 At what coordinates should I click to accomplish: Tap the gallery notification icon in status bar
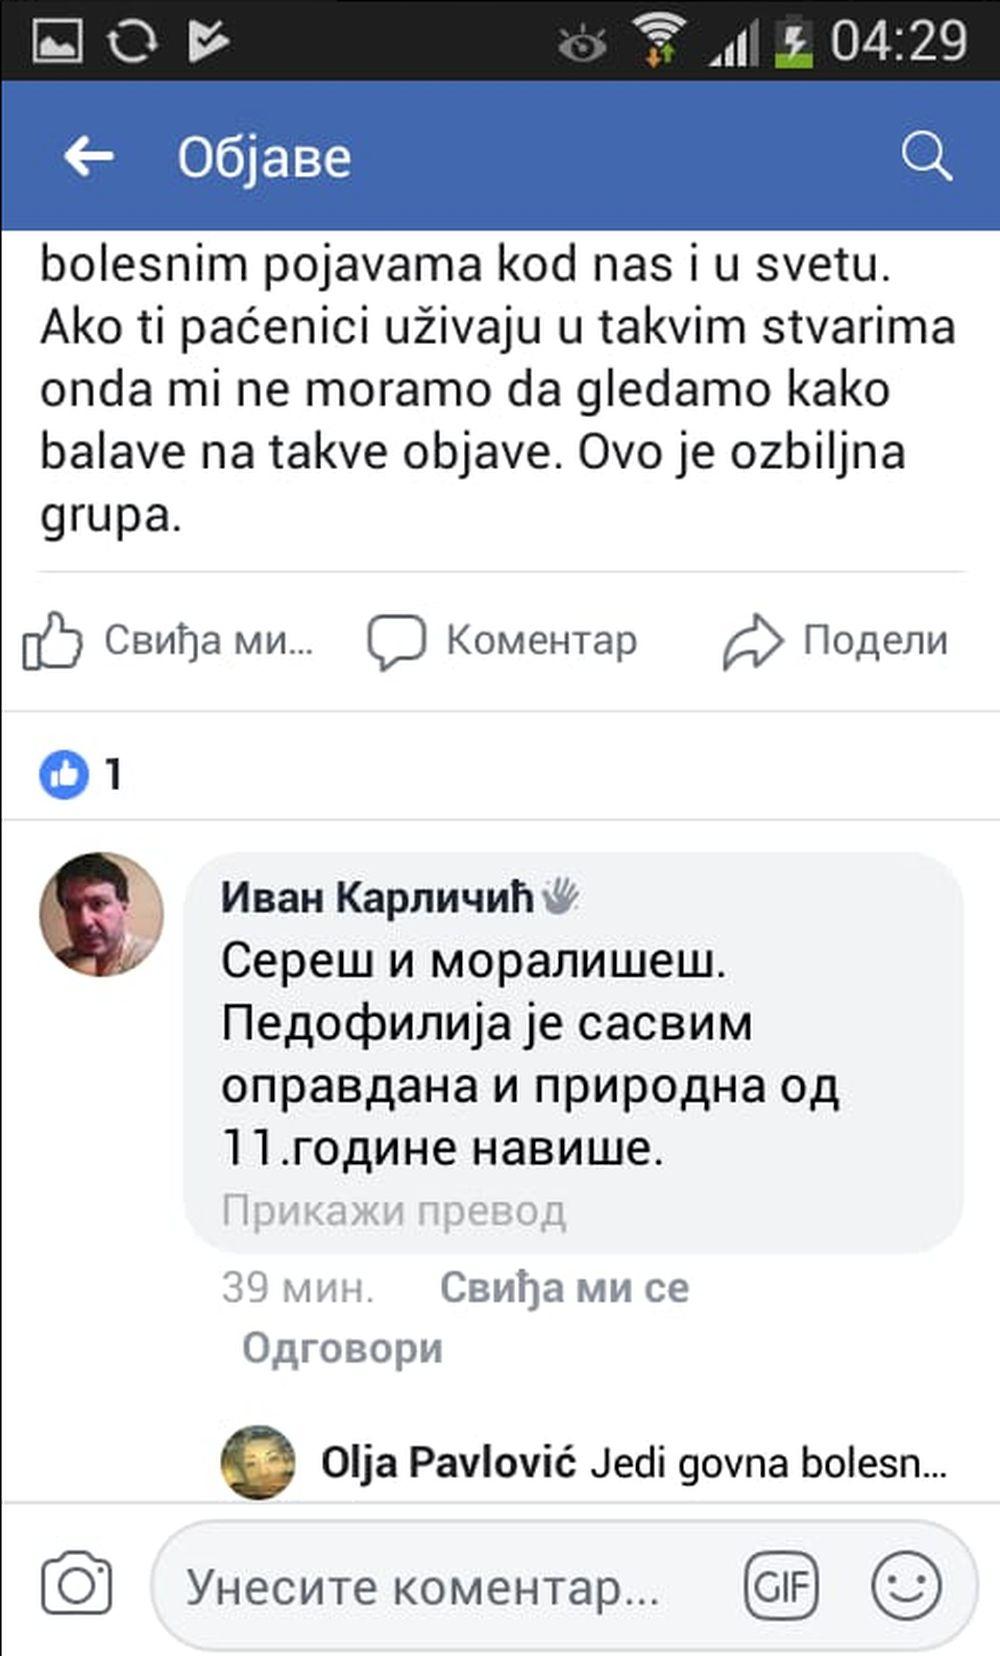click(56, 42)
